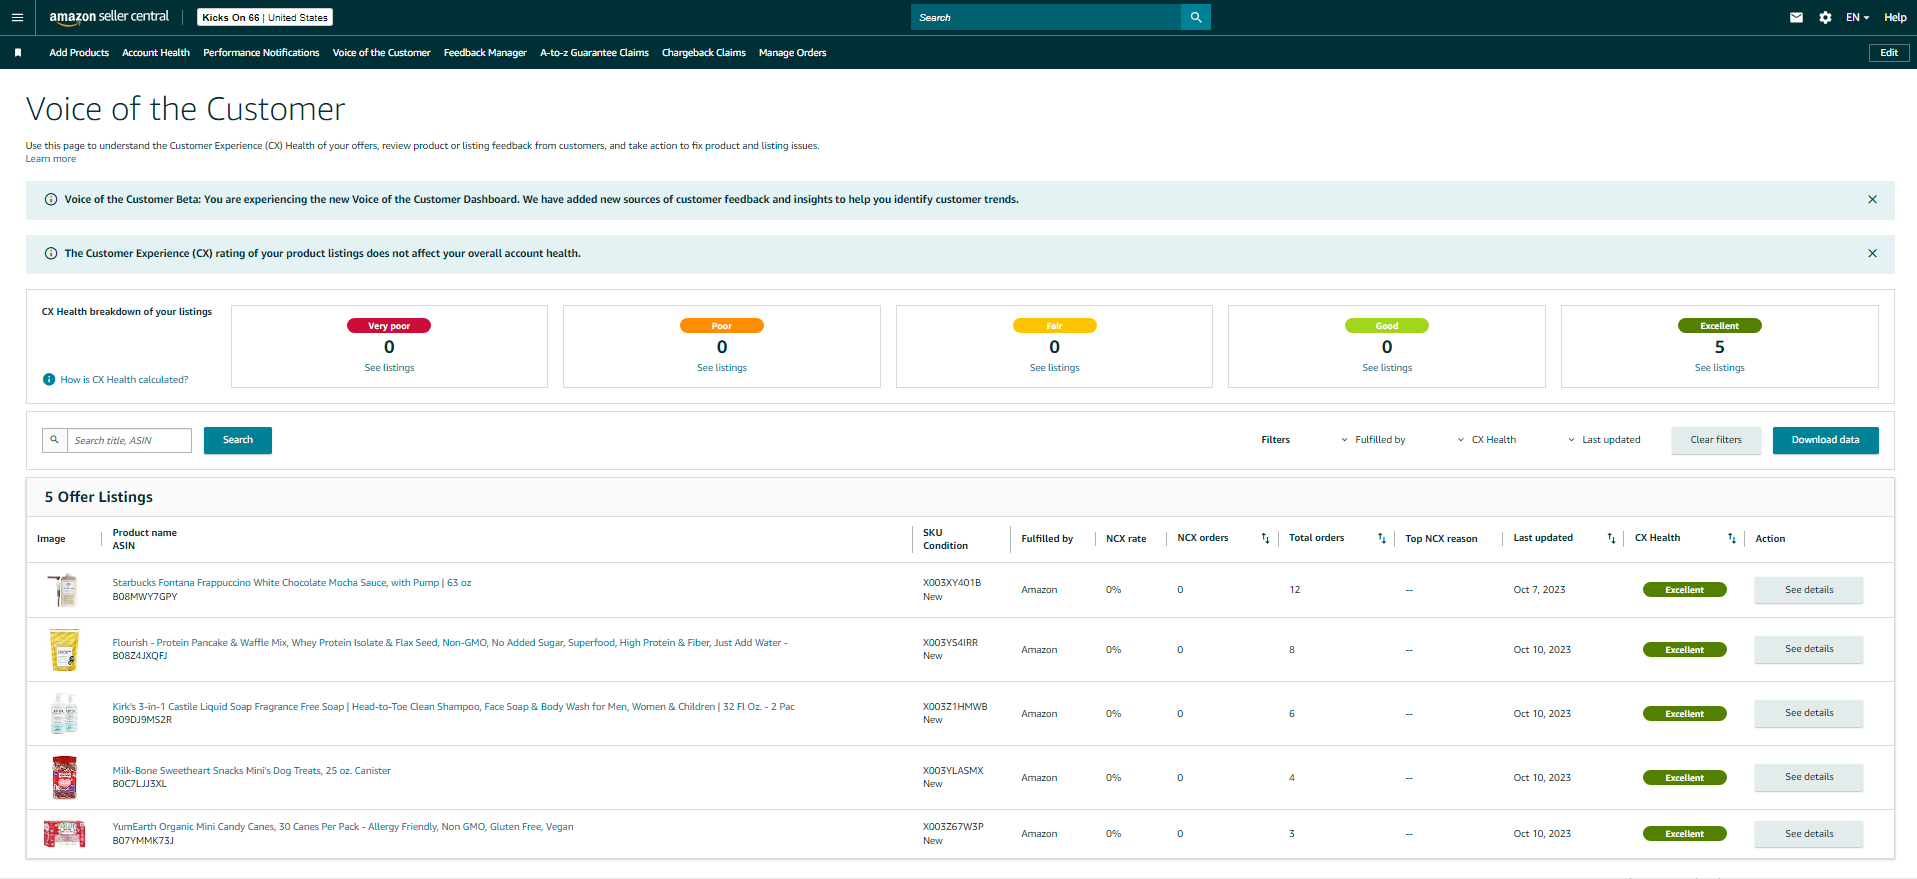See details for Starbucks Fontana sauce

coord(1809,590)
